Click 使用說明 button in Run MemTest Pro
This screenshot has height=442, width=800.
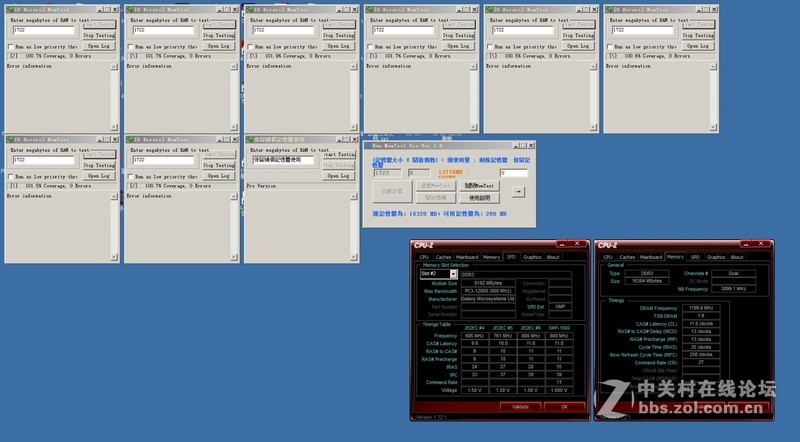[x=480, y=198]
